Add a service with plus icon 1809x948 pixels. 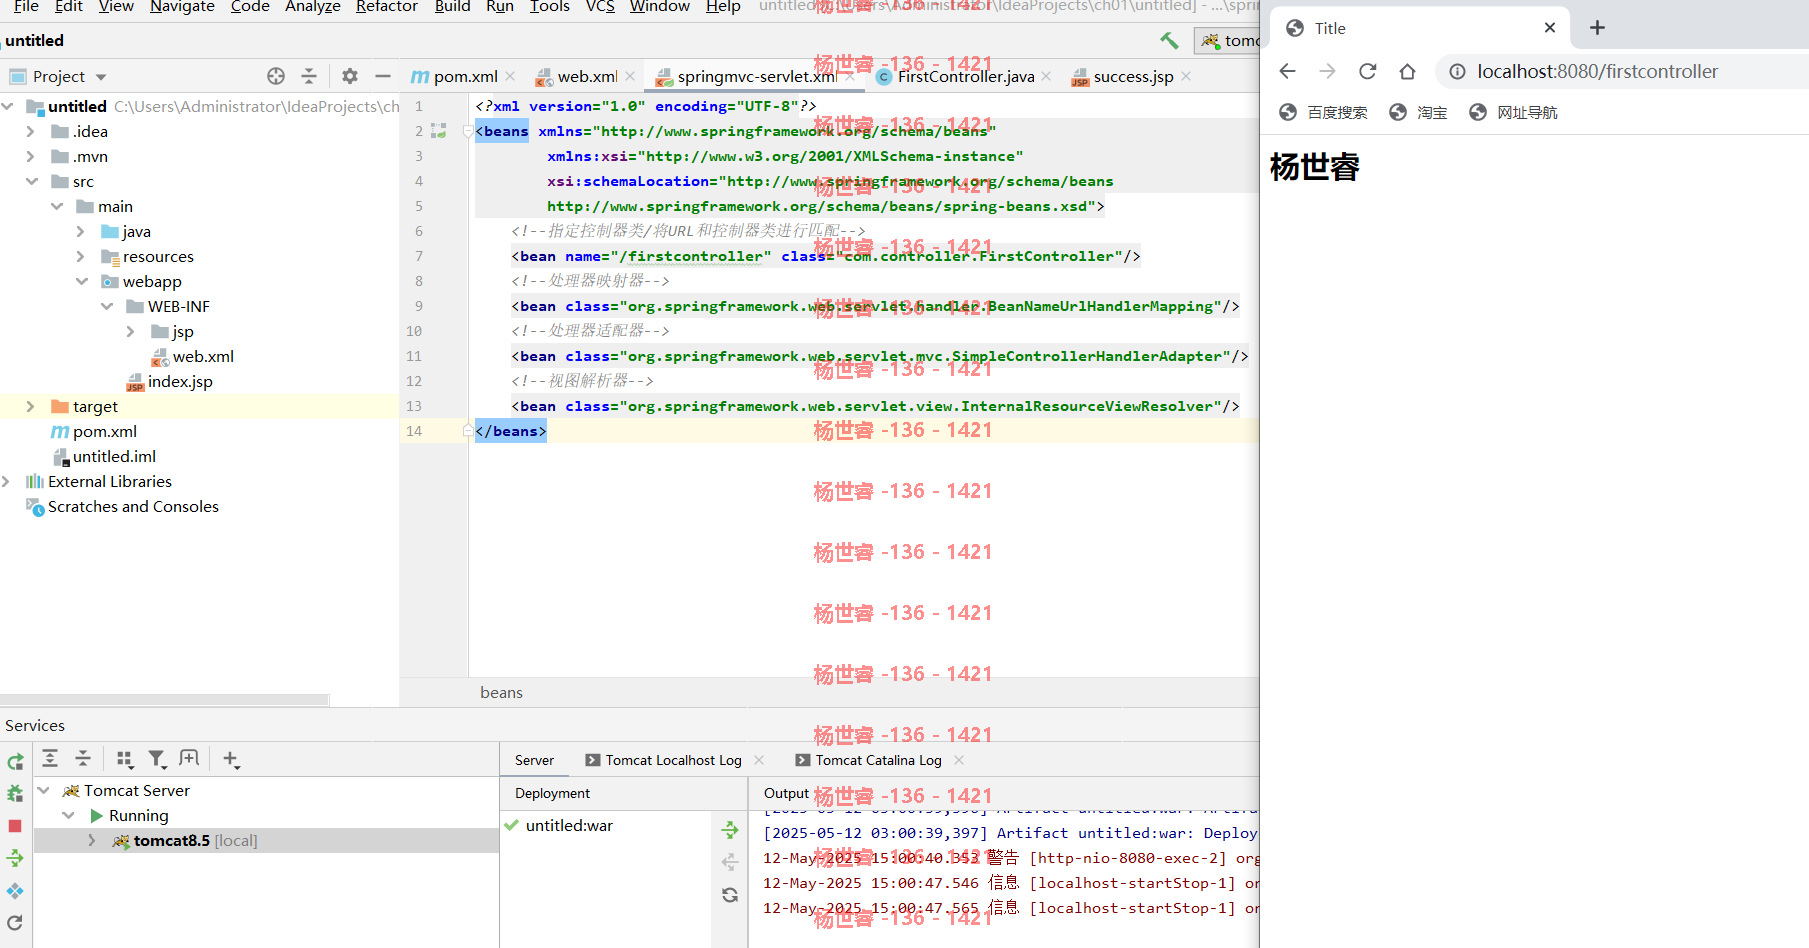tap(230, 759)
